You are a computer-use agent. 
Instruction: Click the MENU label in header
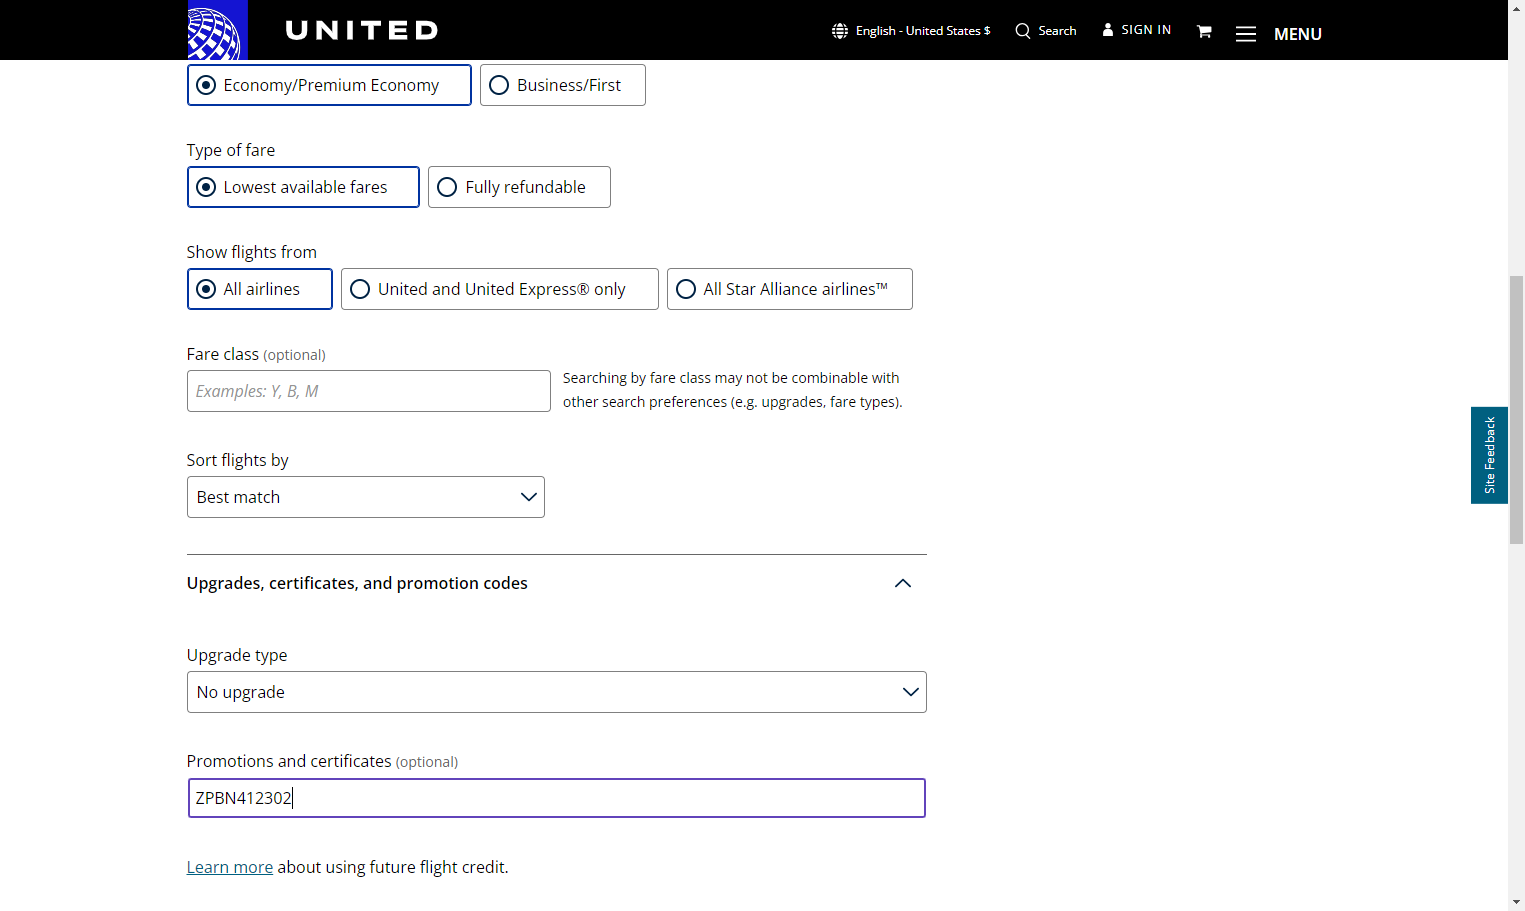point(1298,34)
